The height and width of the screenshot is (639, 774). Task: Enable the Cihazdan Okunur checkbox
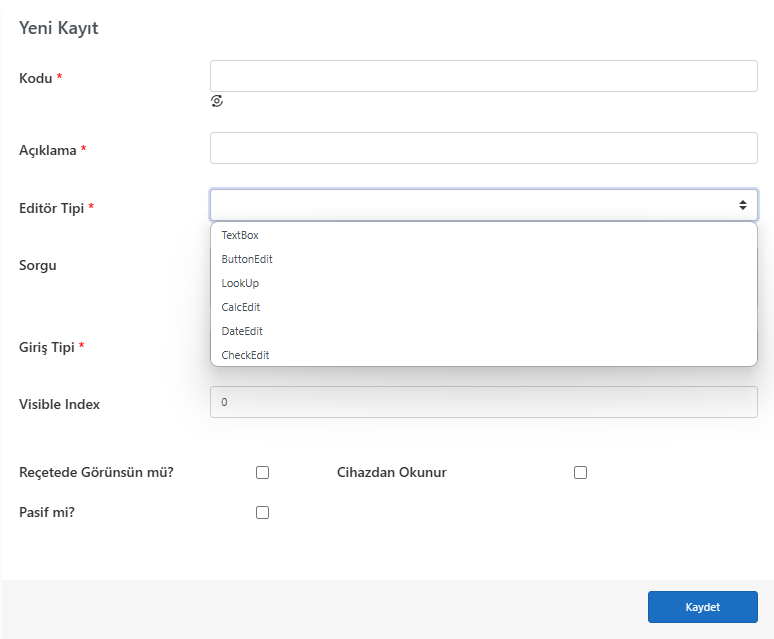[580, 473]
